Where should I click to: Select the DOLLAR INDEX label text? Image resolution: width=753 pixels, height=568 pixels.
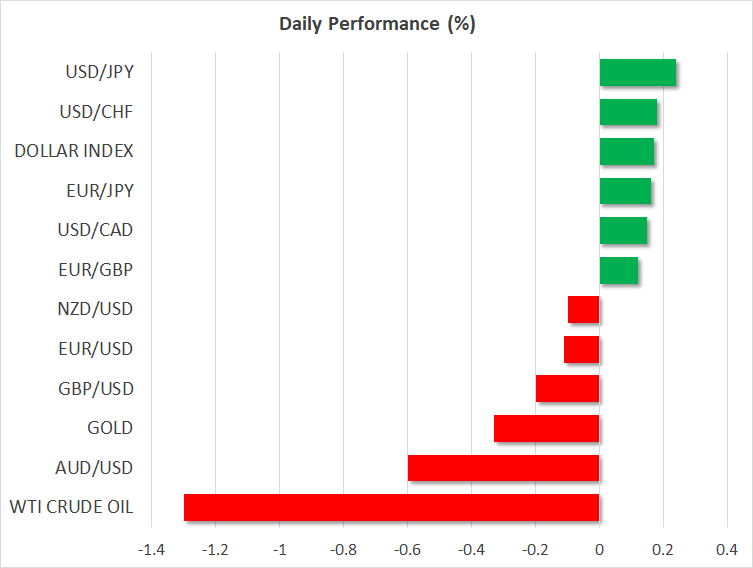point(74,151)
